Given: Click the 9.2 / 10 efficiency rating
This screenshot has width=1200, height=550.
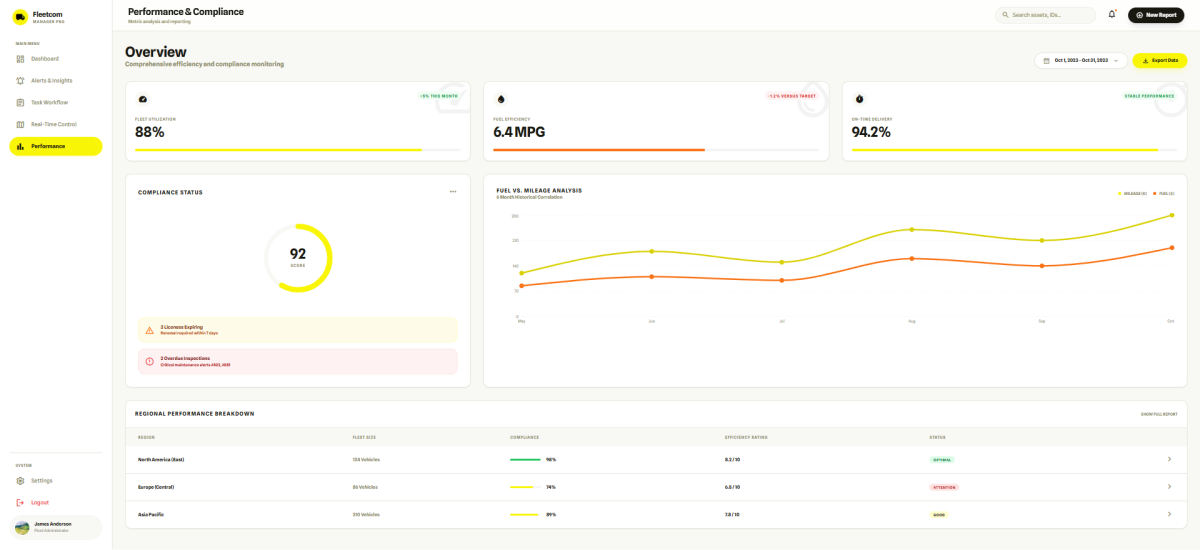Looking at the screenshot, I should click(732, 460).
